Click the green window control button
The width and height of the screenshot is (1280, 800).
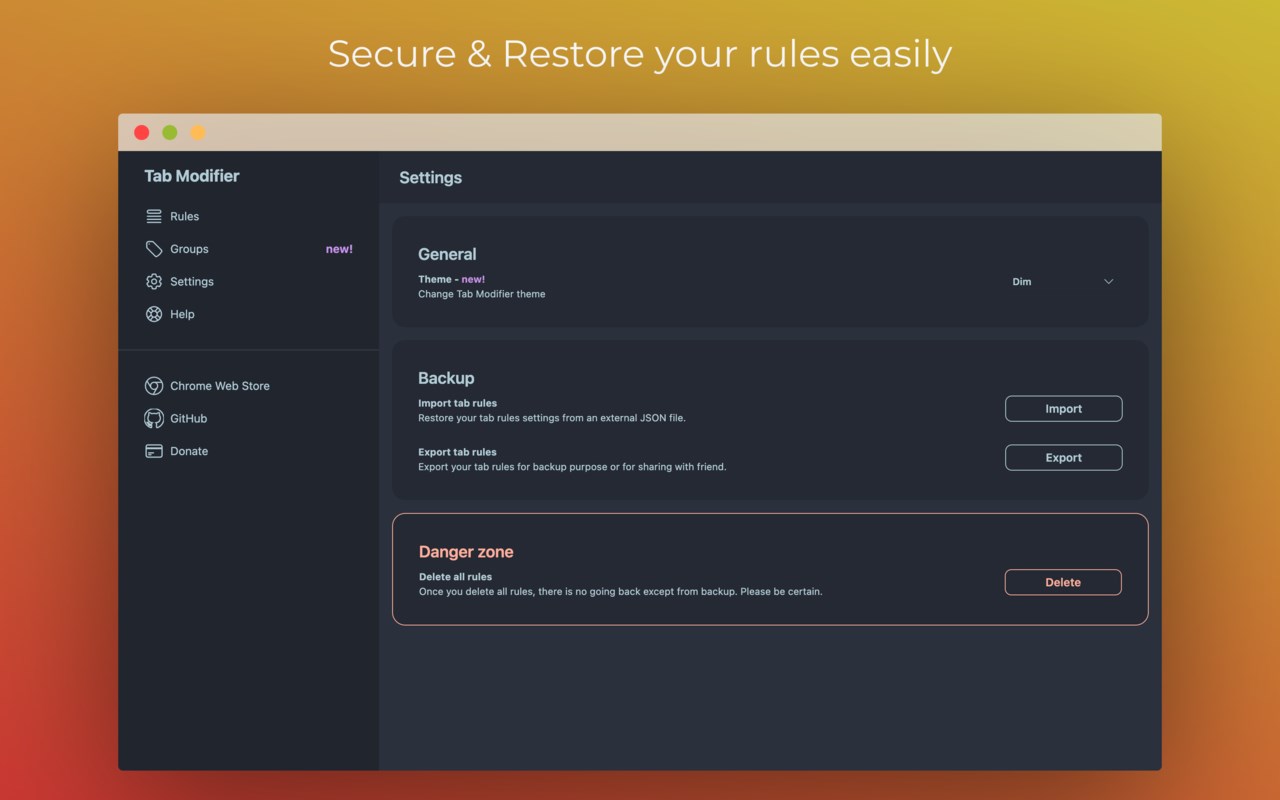click(x=170, y=132)
